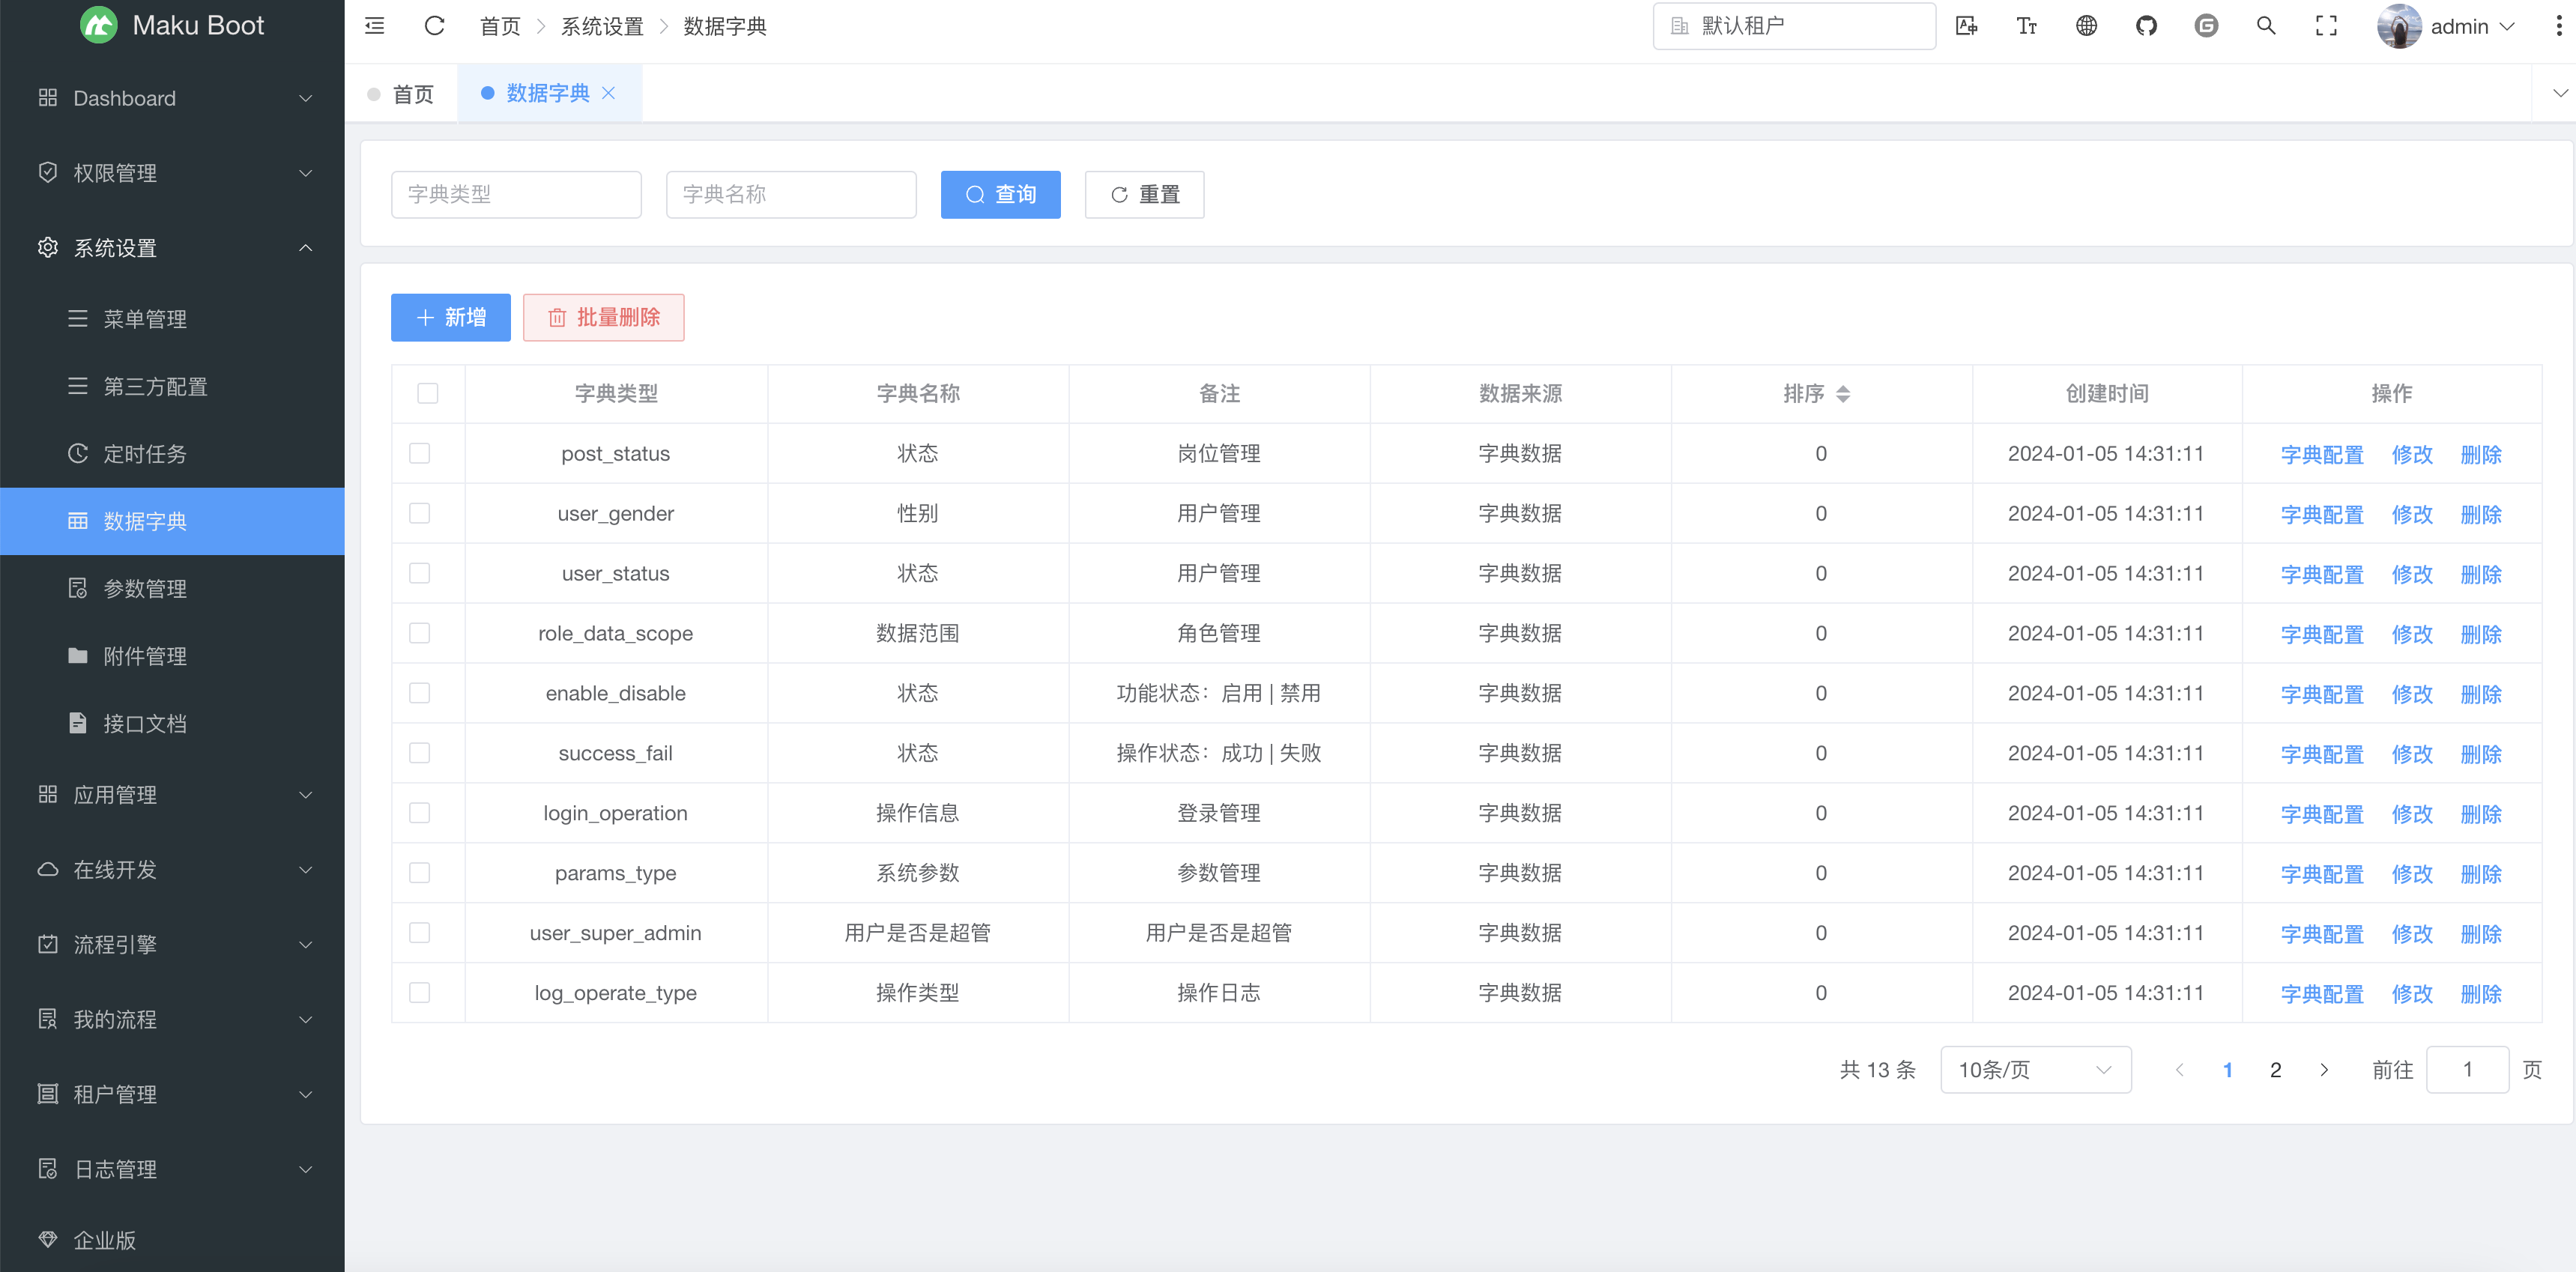The width and height of the screenshot is (2576, 1272).
Task: Focus the 字典类型 search input field
Action: pyautogui.click(x=516, y=195)
